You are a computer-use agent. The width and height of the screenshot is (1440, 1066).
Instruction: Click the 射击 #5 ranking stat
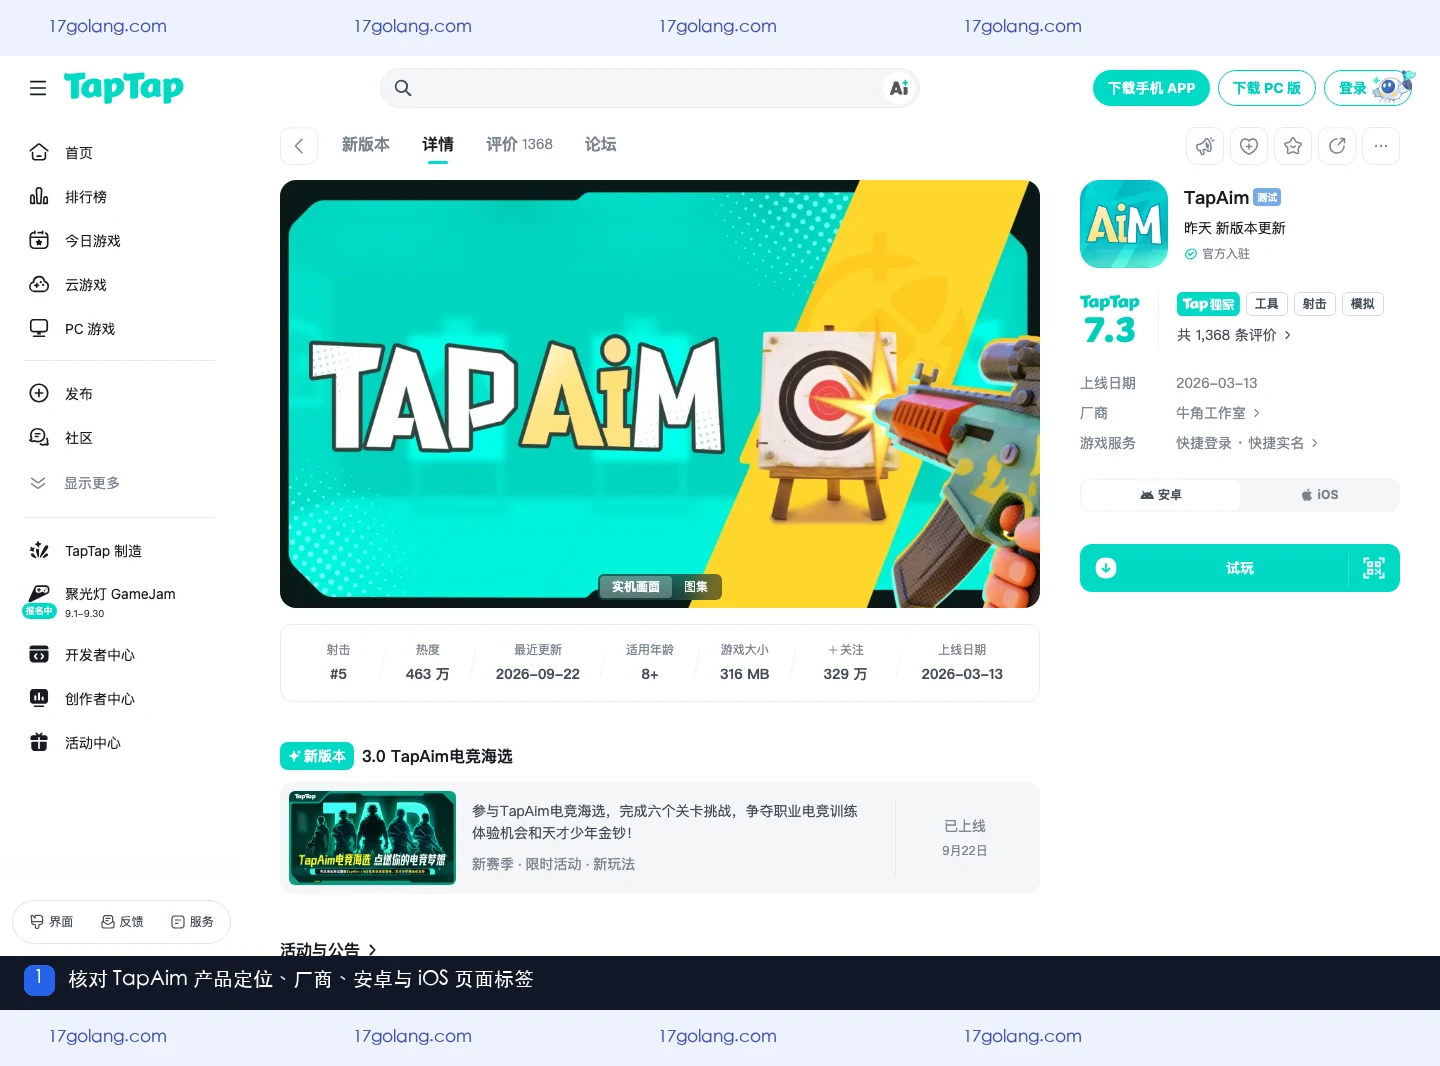coord(338,663)
